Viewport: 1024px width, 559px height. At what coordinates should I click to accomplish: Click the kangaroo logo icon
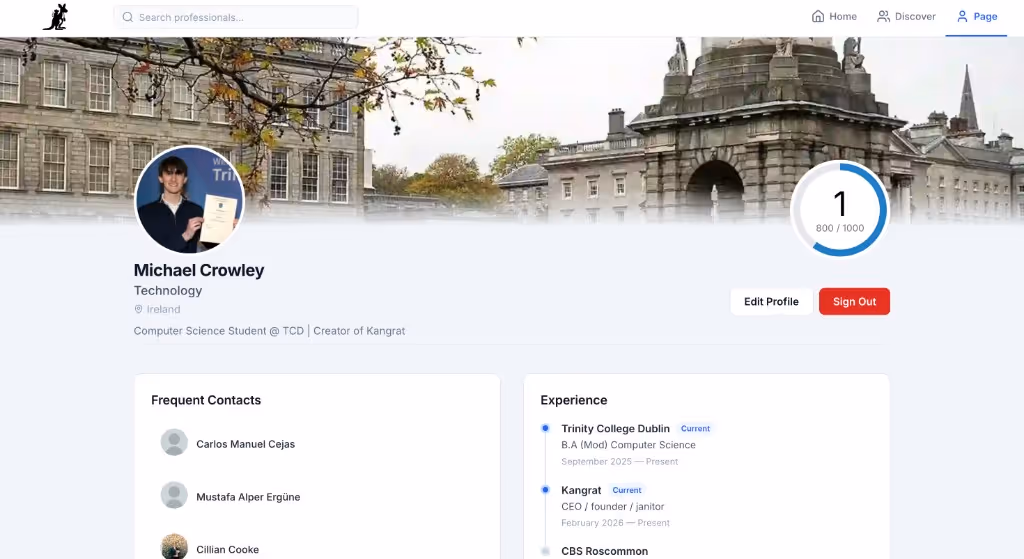pos(56,17)
